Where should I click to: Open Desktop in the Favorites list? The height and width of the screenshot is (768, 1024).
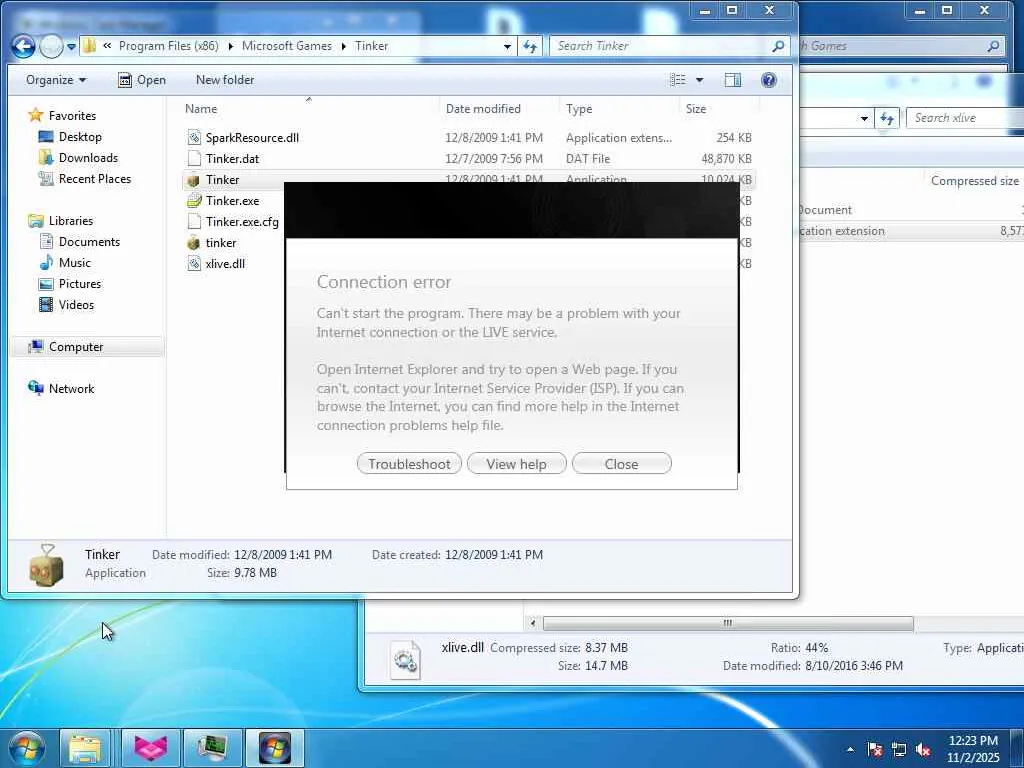pos(80,136)
